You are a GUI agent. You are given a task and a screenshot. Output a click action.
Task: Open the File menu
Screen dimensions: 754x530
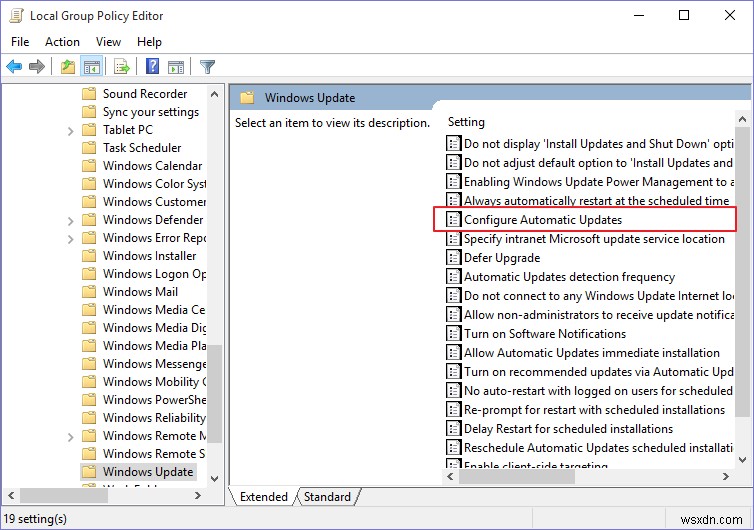[x=20, y=42]
